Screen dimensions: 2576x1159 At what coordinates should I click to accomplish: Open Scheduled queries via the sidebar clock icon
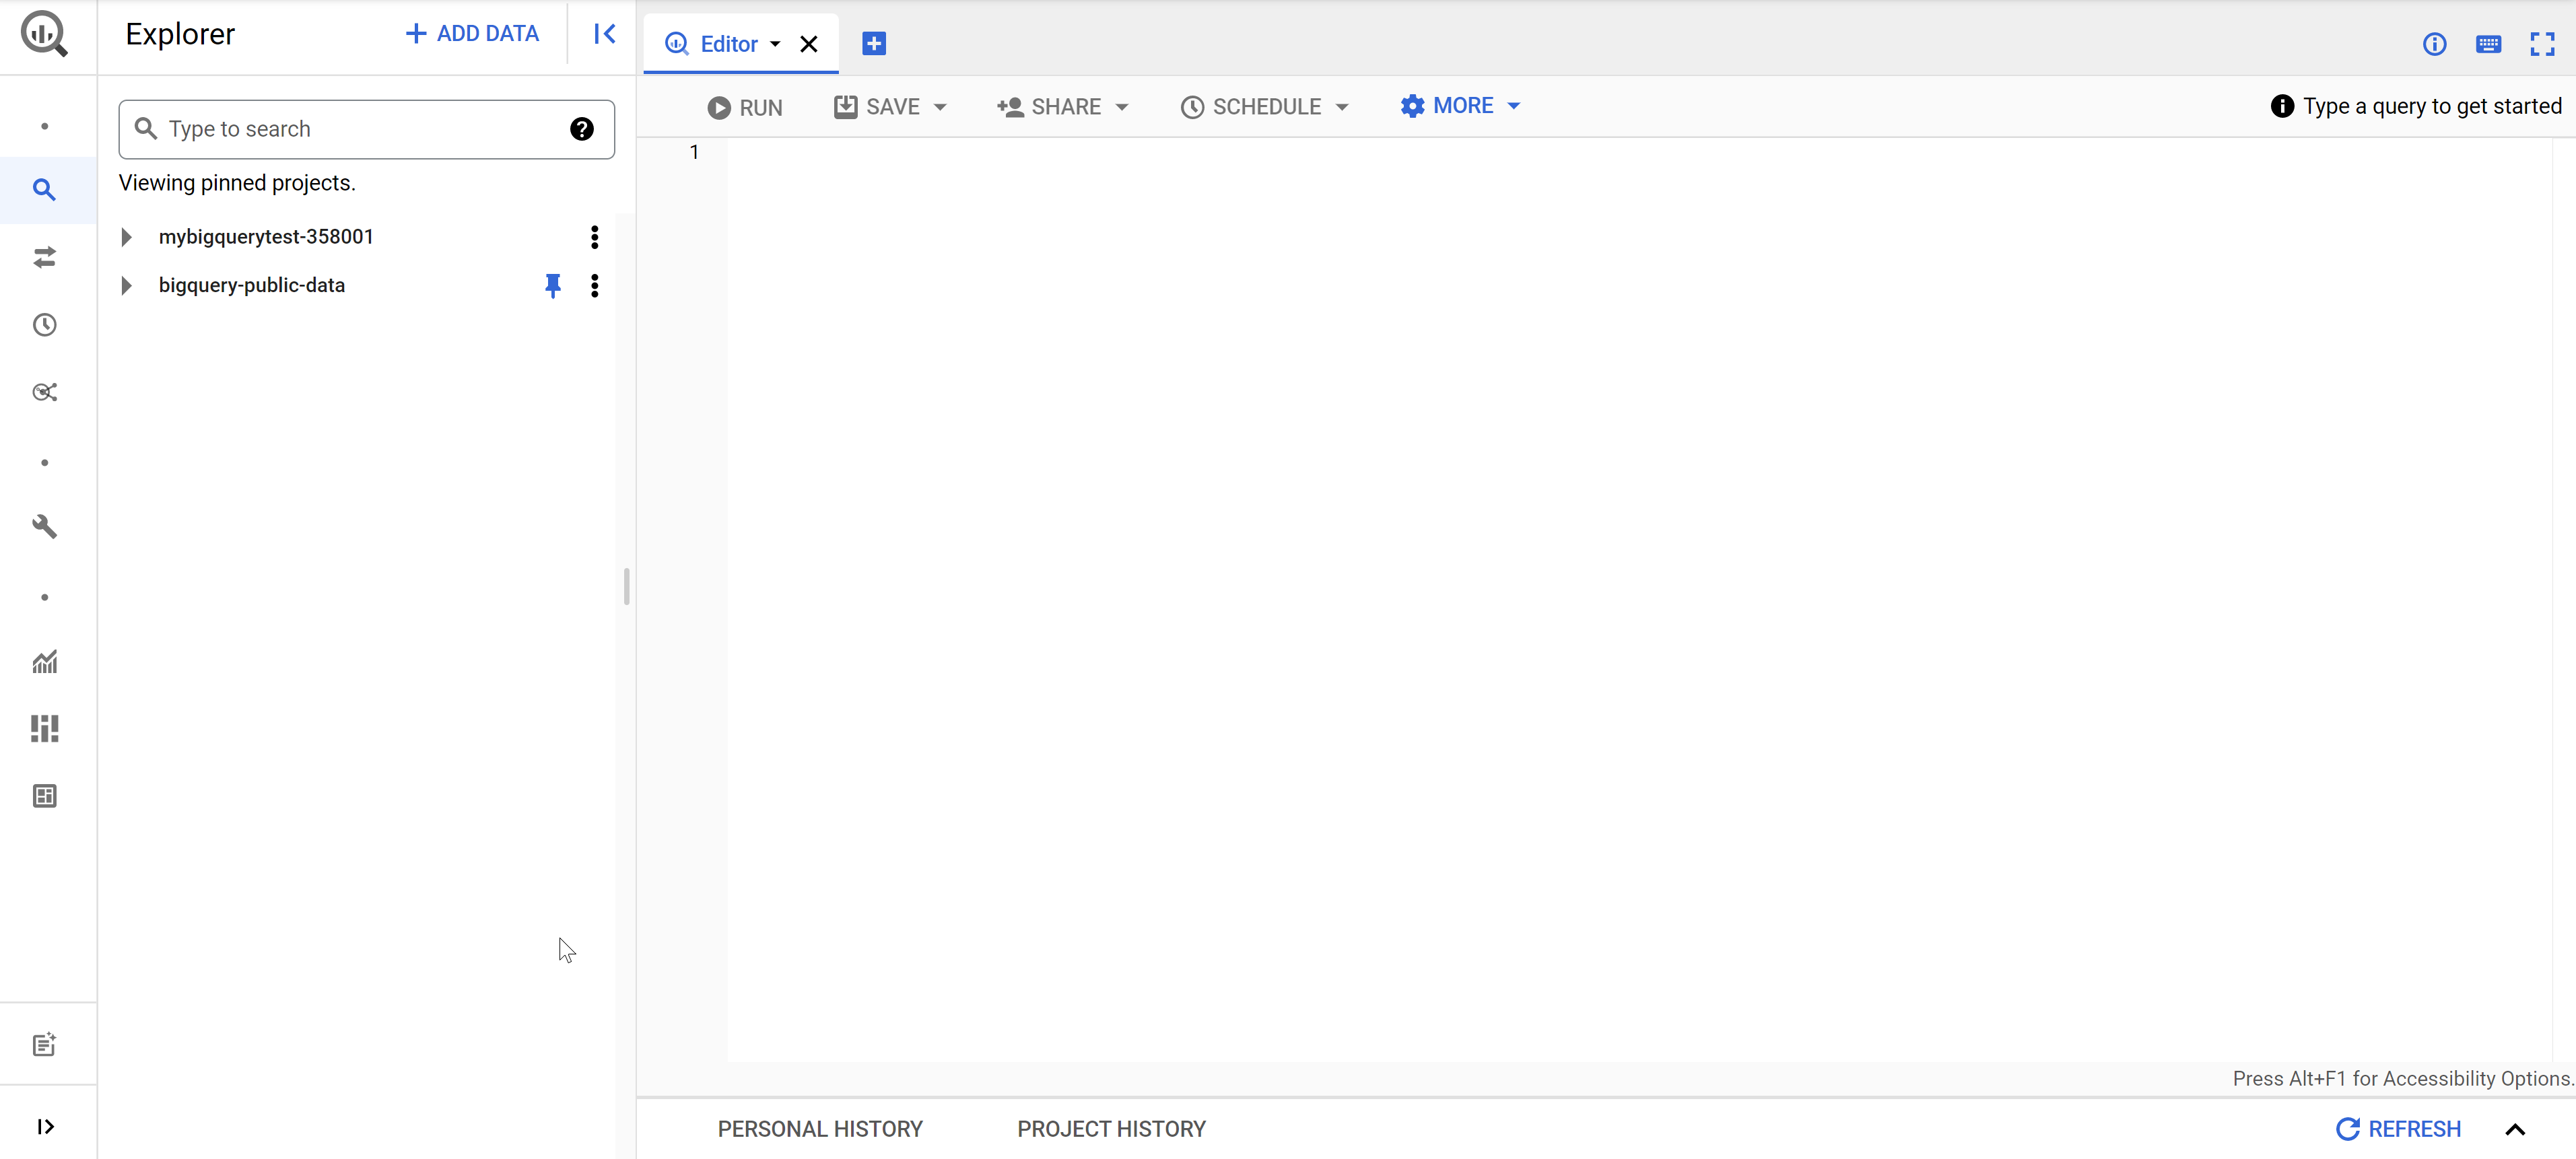coord(44,325)
